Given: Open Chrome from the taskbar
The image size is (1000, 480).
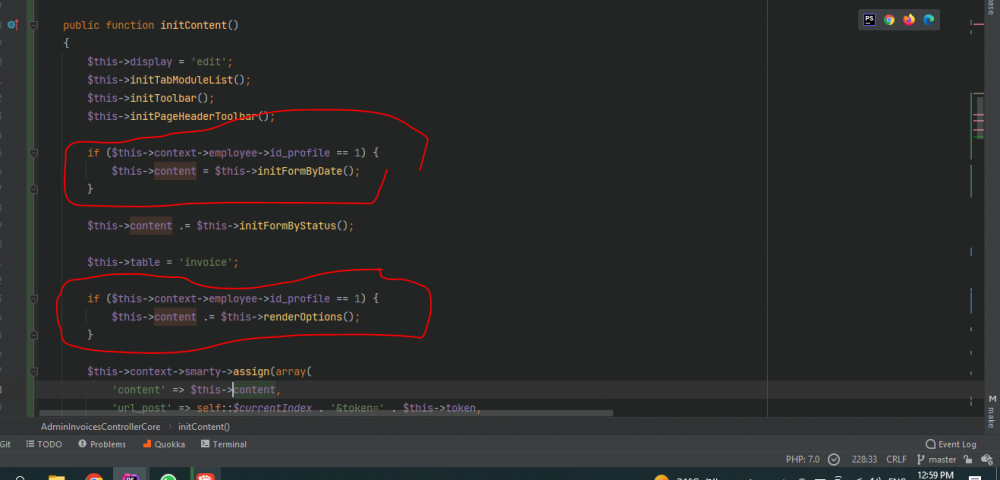Looking at the screenshot, I should (94, 476).
